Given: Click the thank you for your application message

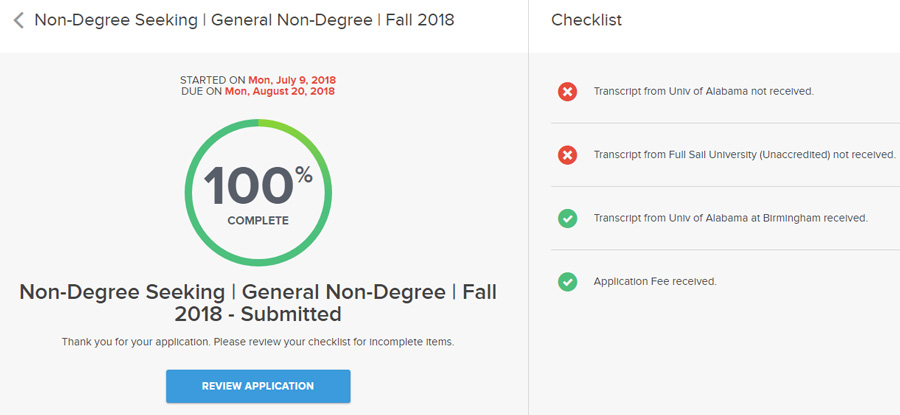Looking at the screenshot, I should pos(257,342).
